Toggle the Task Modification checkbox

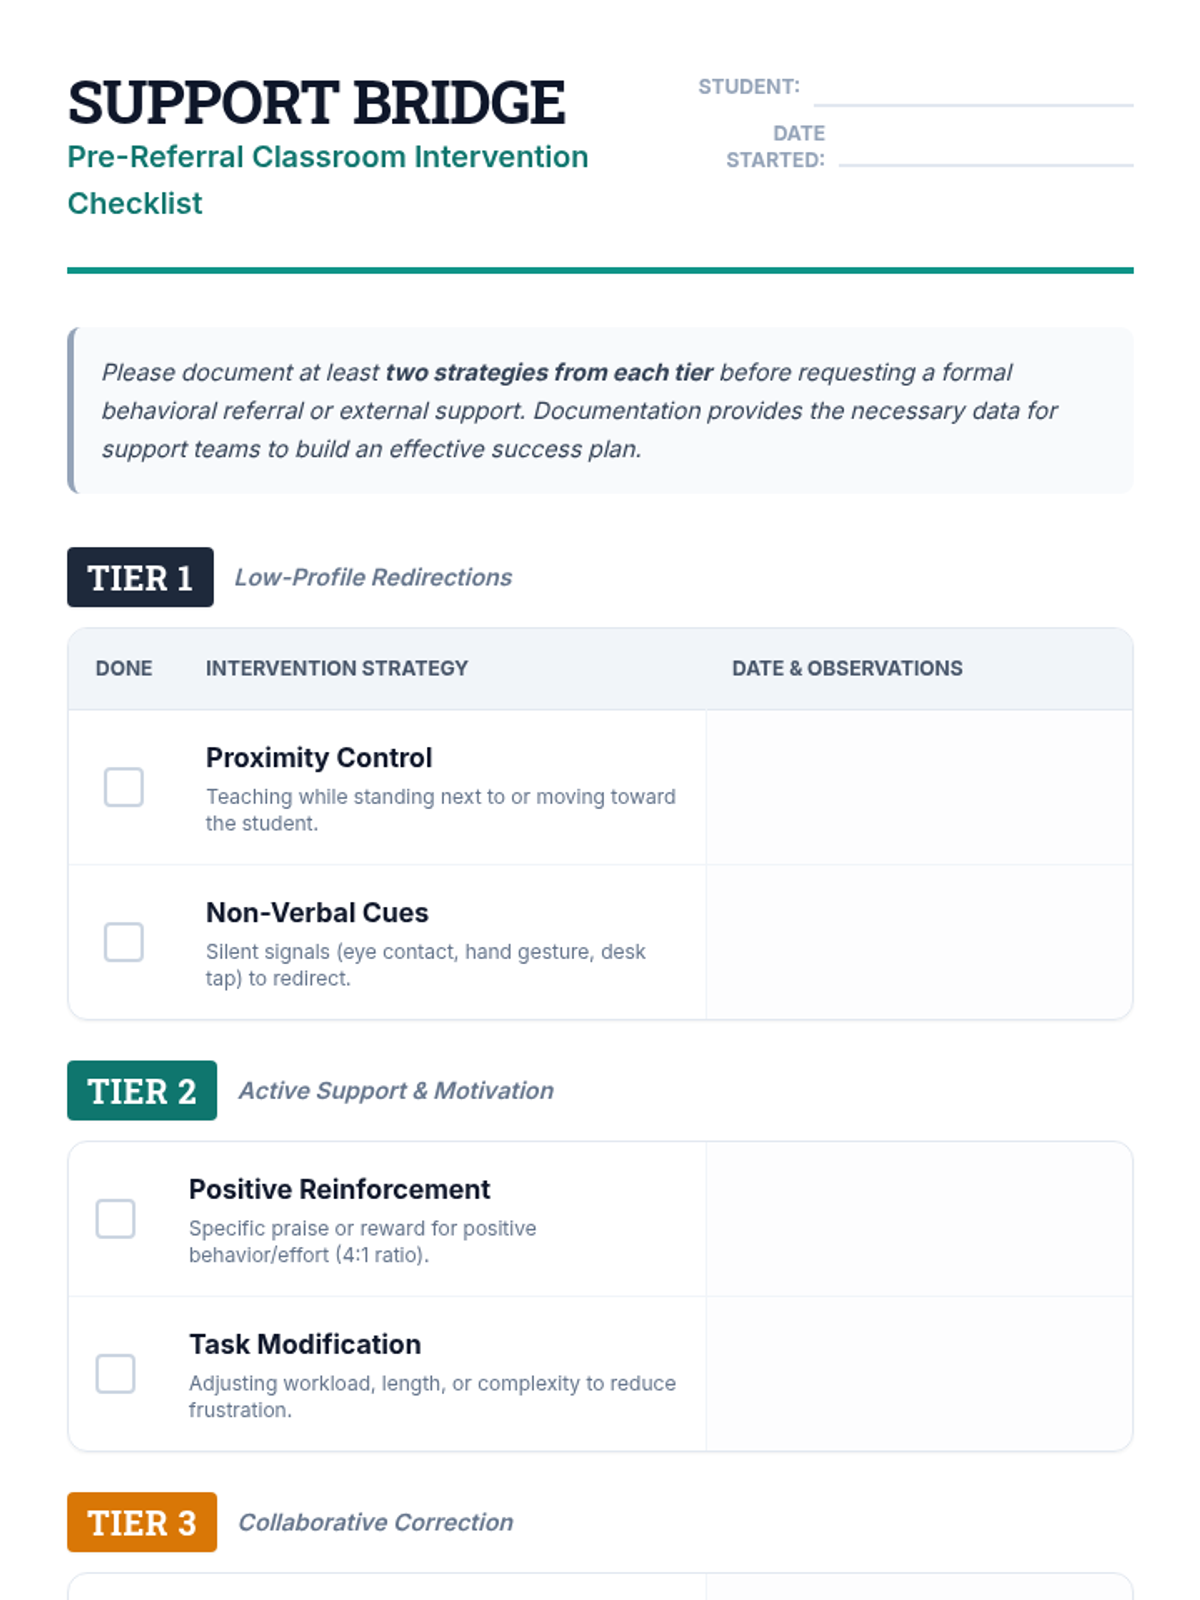tap(116, 1374)
